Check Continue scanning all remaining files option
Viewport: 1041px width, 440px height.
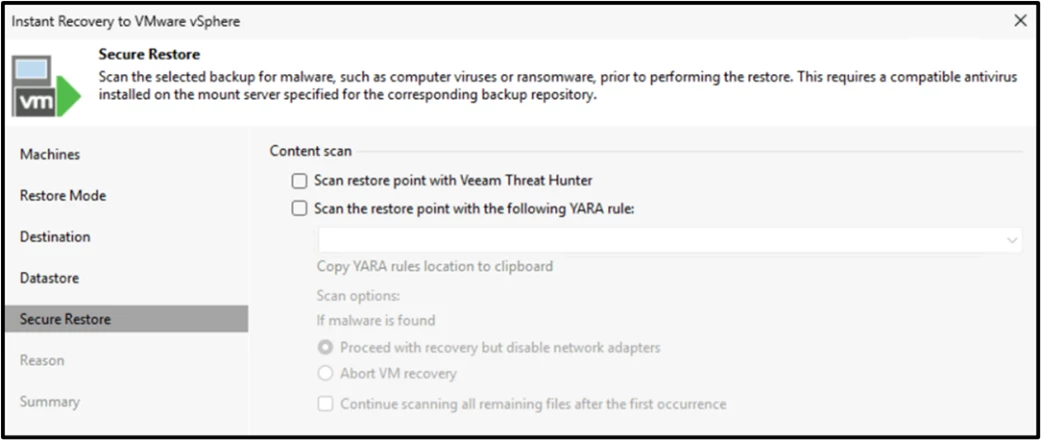tap(325, 404)
